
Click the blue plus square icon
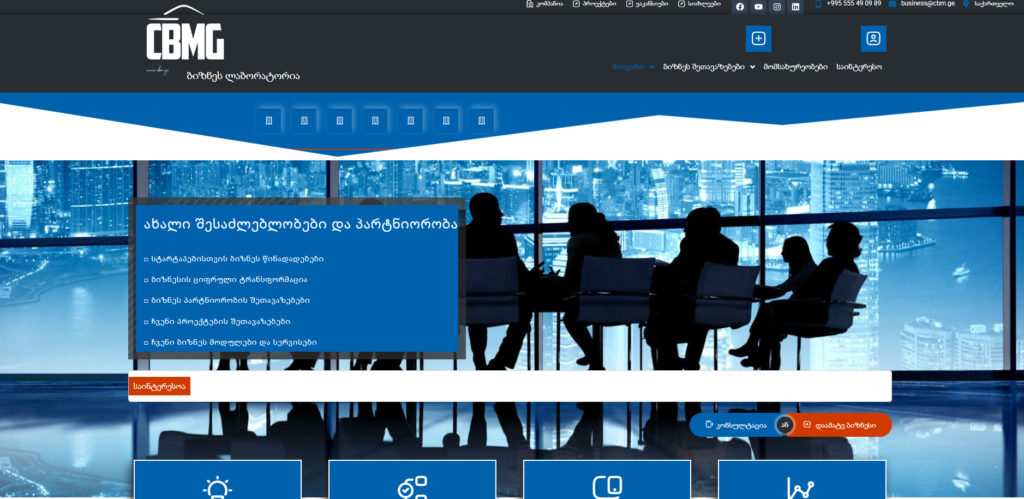pos(758,39)
